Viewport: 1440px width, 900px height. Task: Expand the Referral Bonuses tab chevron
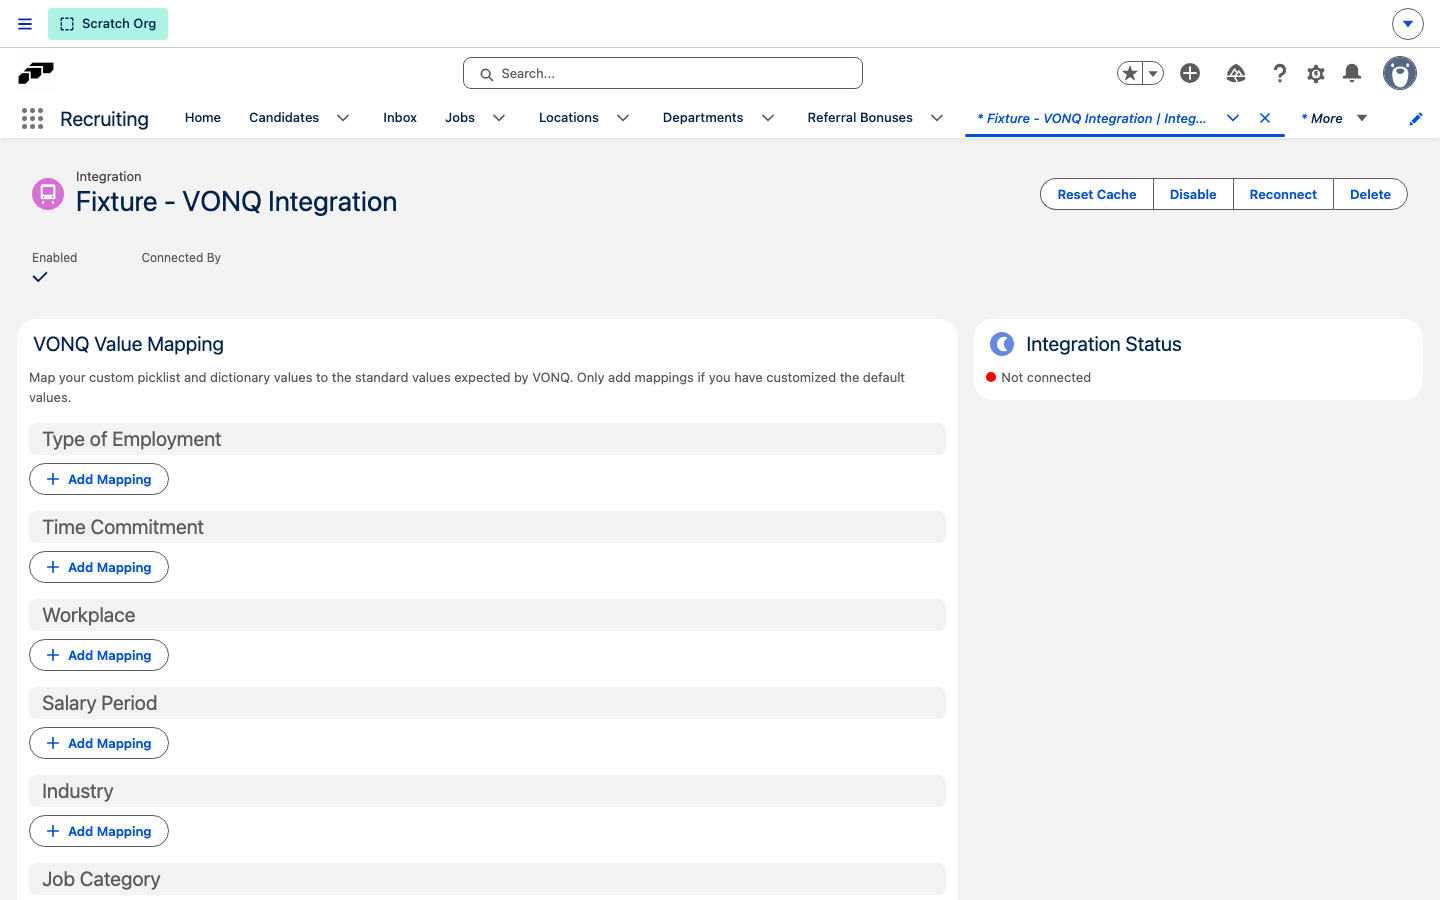(x=937, y=118)
